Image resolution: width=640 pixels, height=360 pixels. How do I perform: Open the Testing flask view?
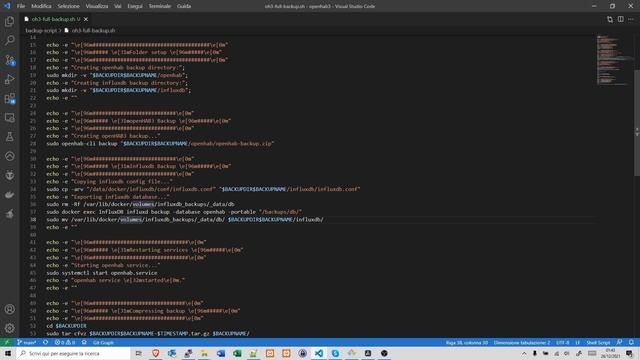click(9, 137)
